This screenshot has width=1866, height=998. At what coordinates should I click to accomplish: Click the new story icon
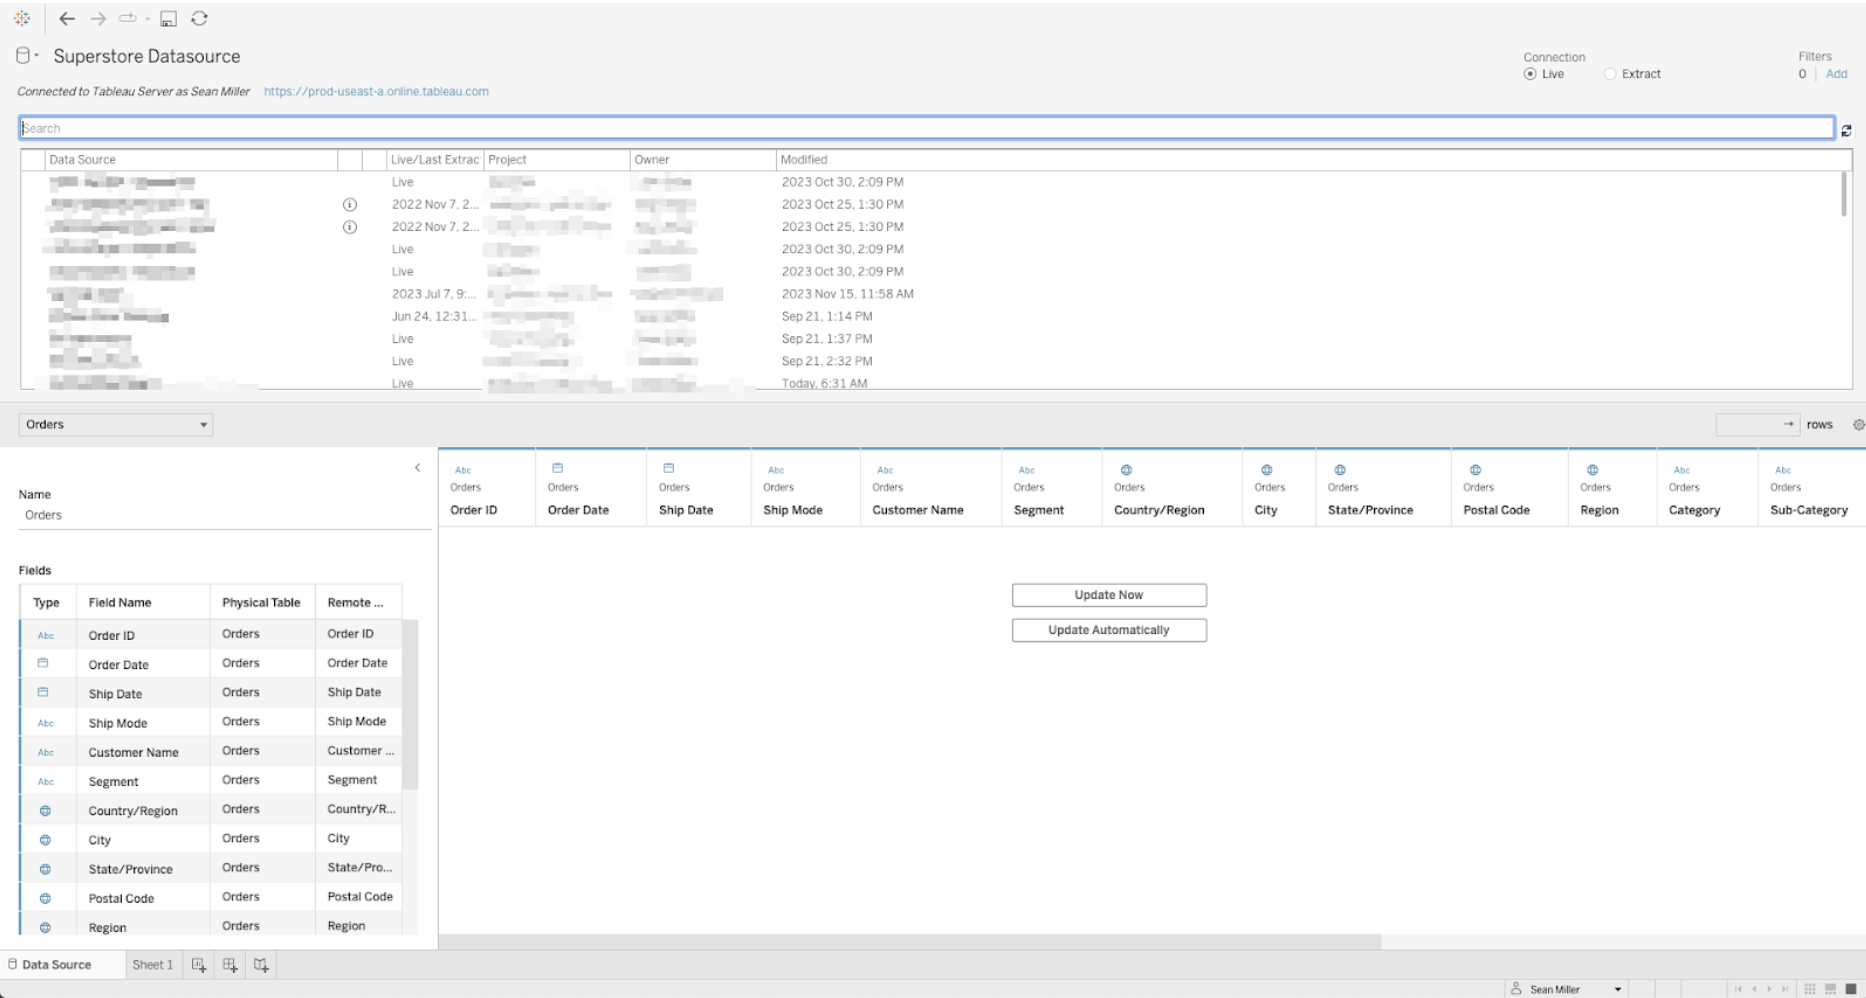[261, 965]
